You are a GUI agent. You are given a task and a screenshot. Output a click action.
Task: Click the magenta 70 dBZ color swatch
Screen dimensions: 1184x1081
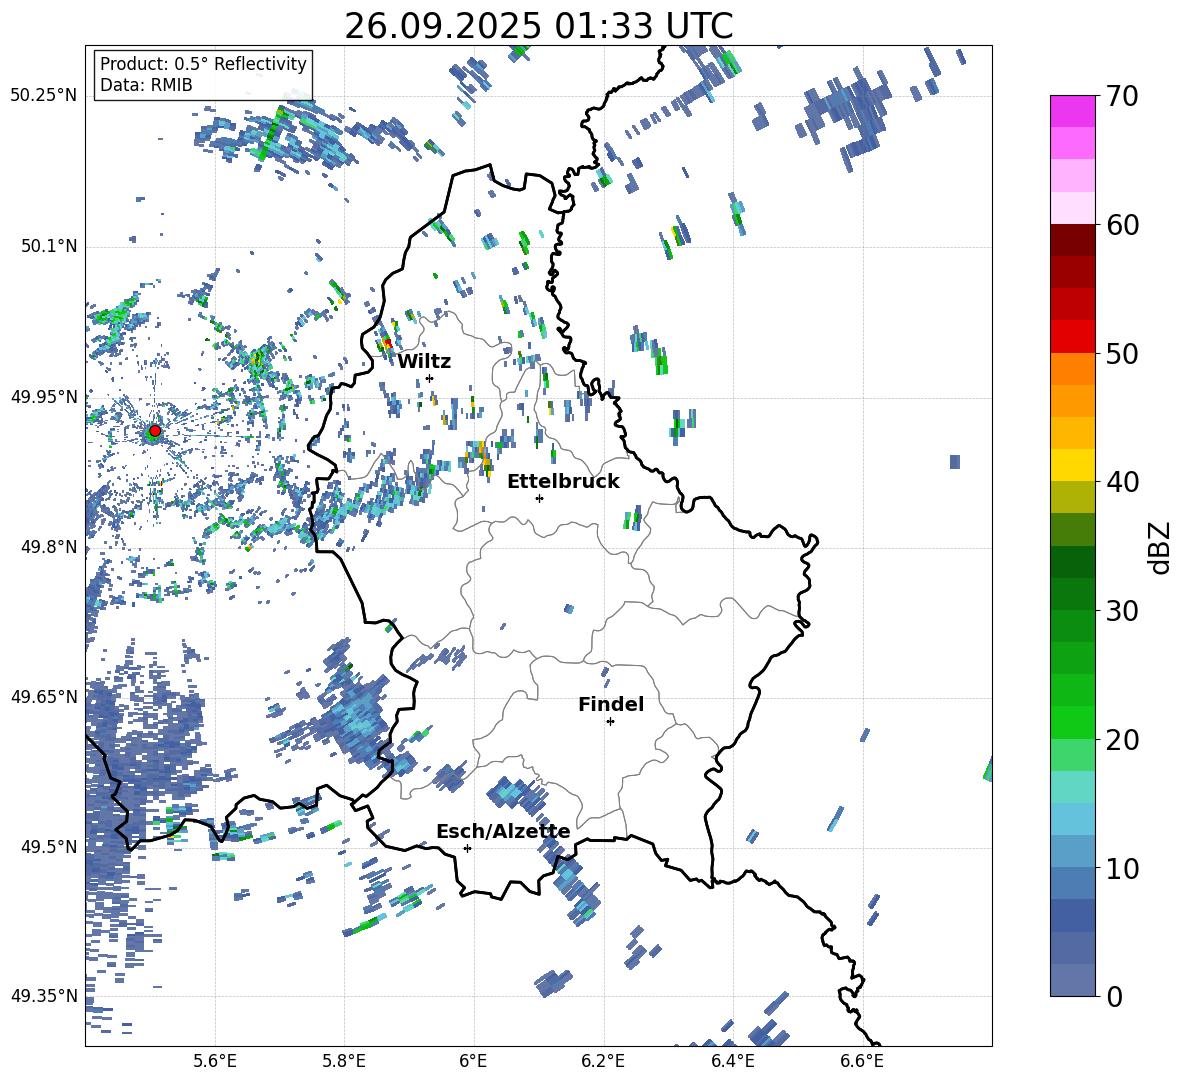pyautogui.click(x=1072, y=111)
